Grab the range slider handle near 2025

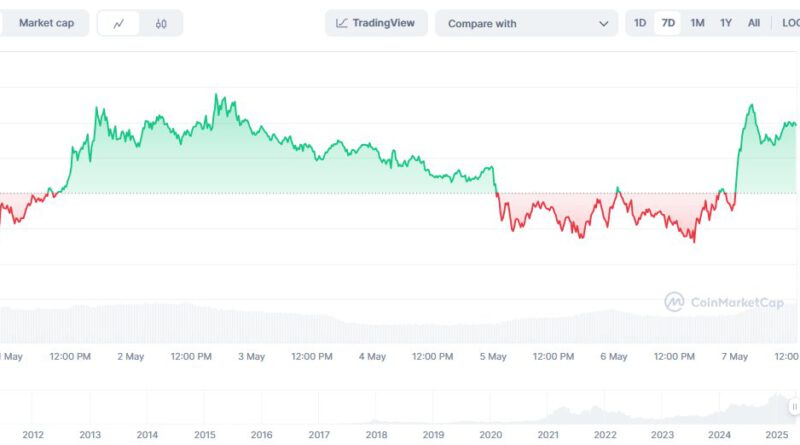(x=794, y=407)
